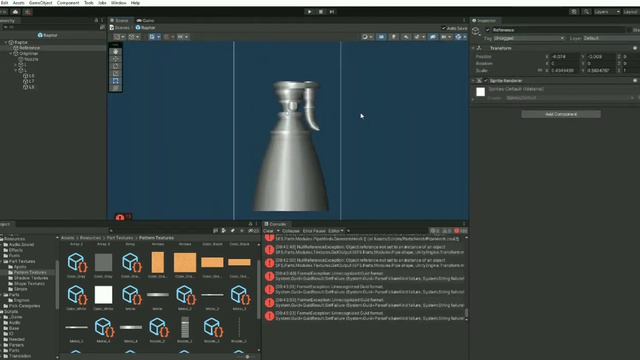640x360 pixels.
Task: Collapse the Raptor root in hierarchy
Action: [6, 42]
